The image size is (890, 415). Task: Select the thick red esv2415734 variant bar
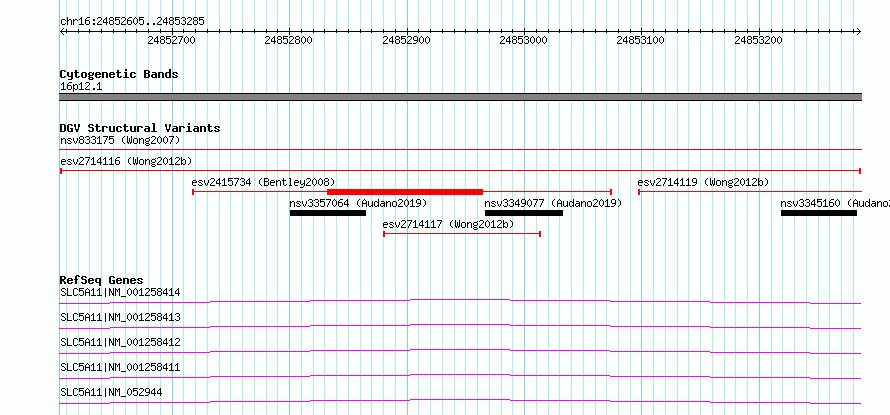405,192
